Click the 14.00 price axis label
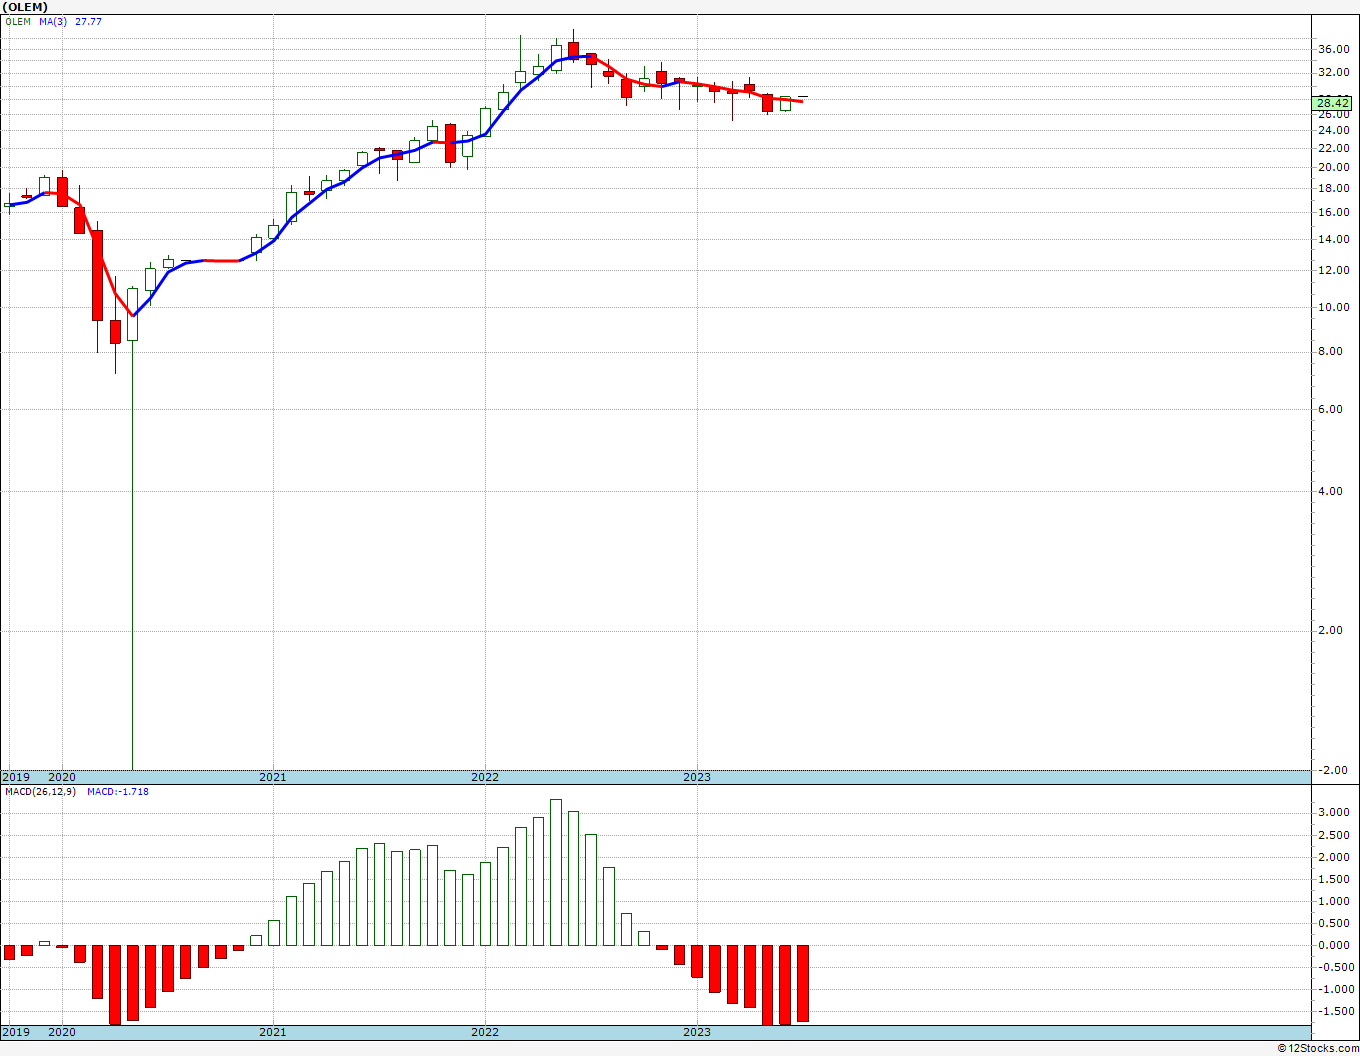The height and width of the screenshot is (1056, 1360). pos(1333,239)
